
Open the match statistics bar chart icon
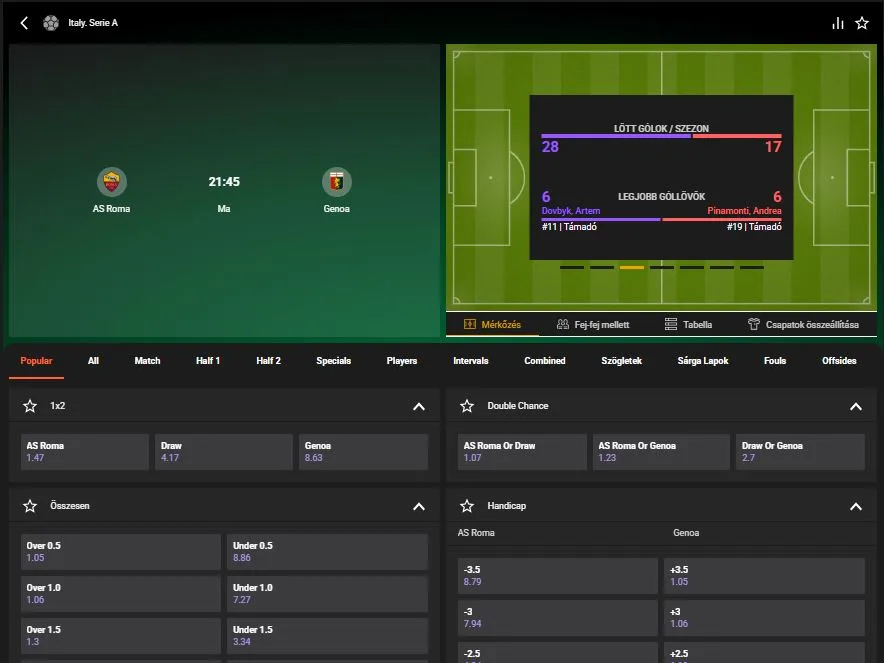[x=838, y=22]
